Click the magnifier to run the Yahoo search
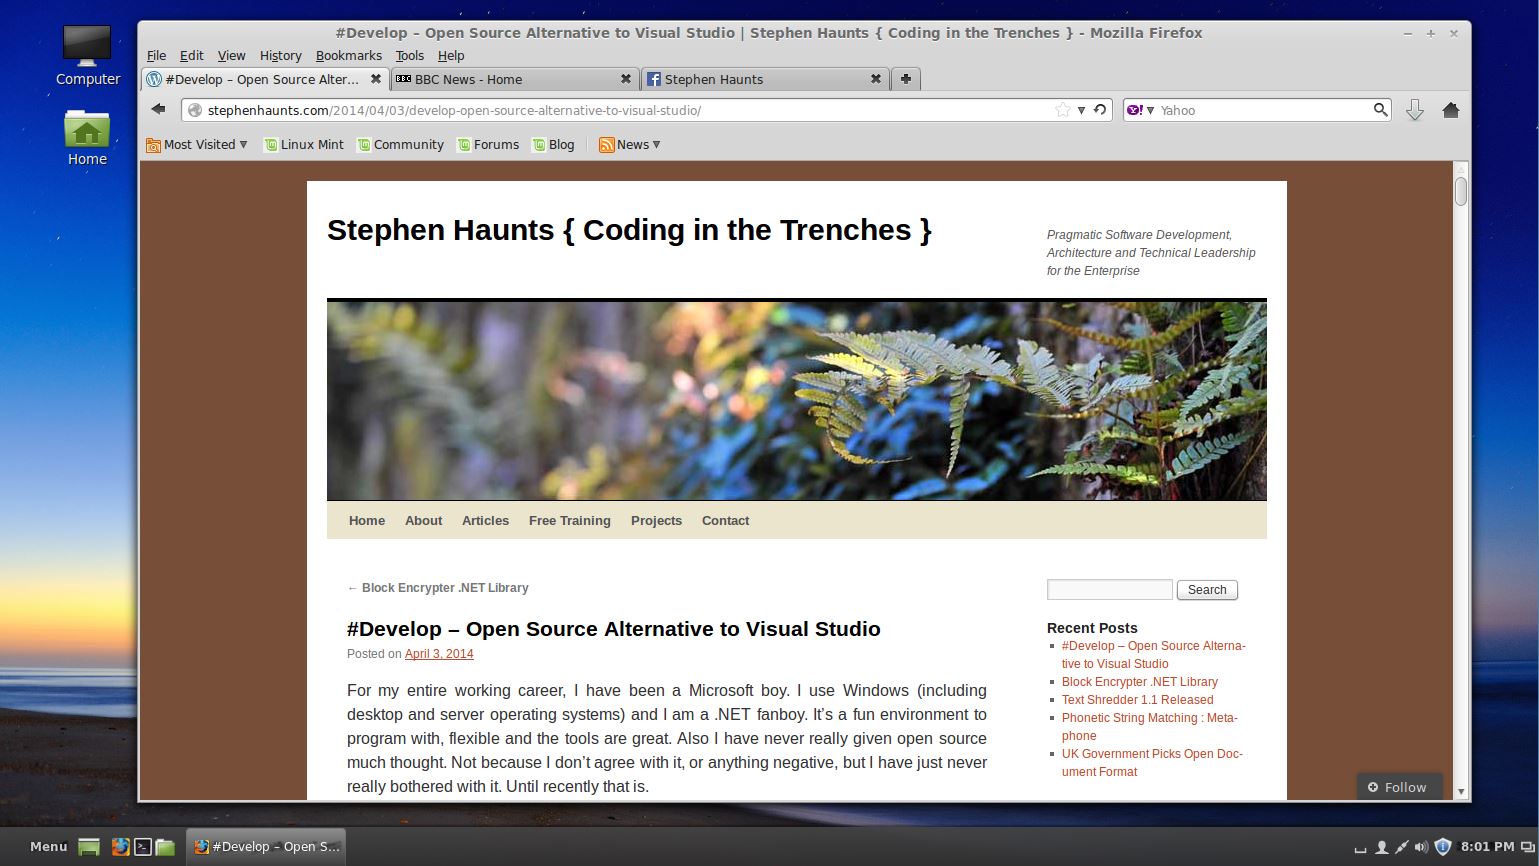 tap(1381, 110)
